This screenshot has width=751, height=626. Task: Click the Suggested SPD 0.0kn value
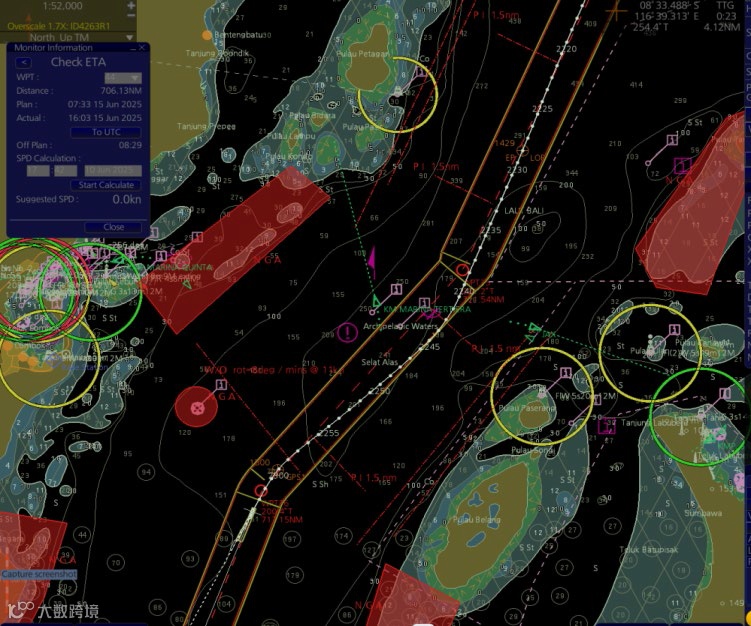click(x=126, y=199)
